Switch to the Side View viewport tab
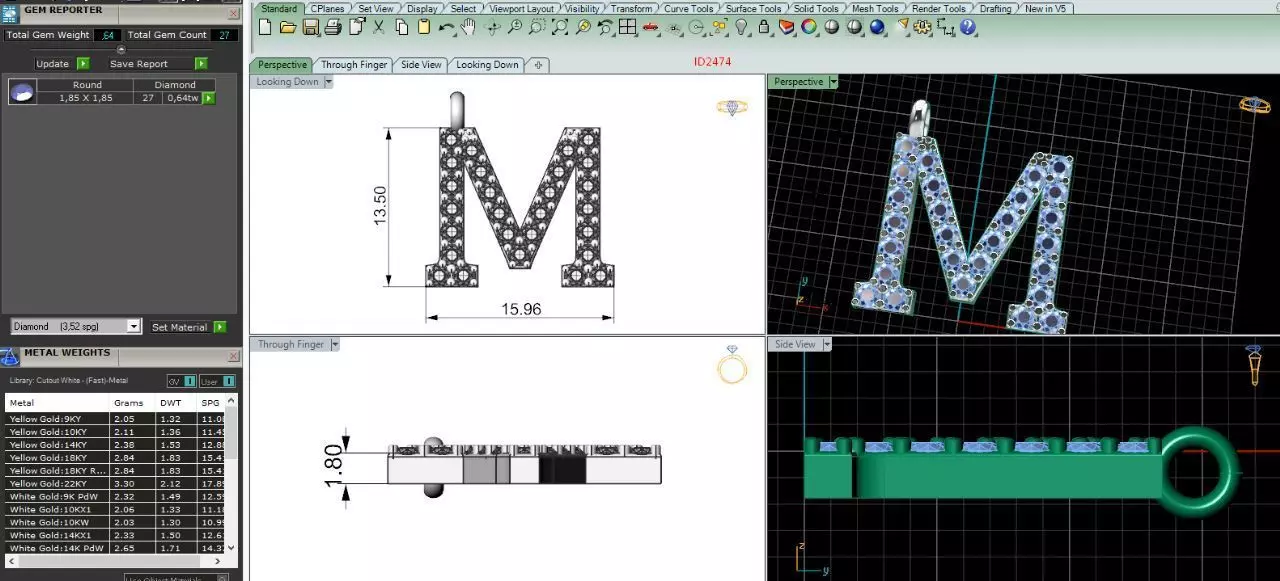The width and height of the screenshot is (1280, 581). coord(421,65)
